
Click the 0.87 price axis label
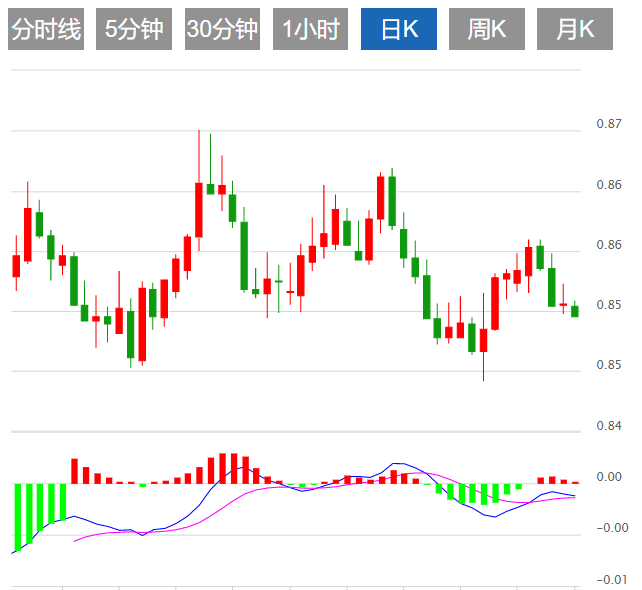(x=609, y=124)
